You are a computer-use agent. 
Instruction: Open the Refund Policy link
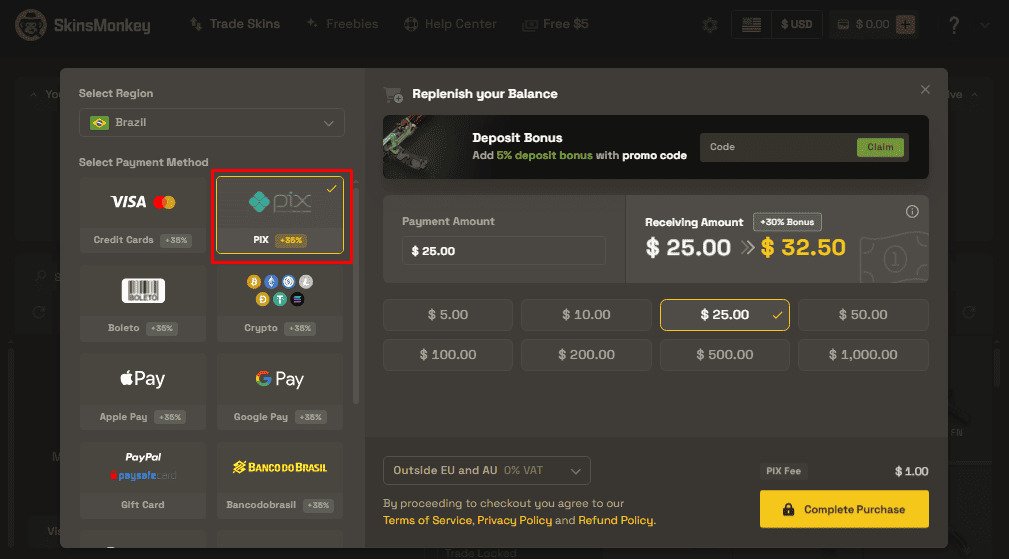point(615,520)
